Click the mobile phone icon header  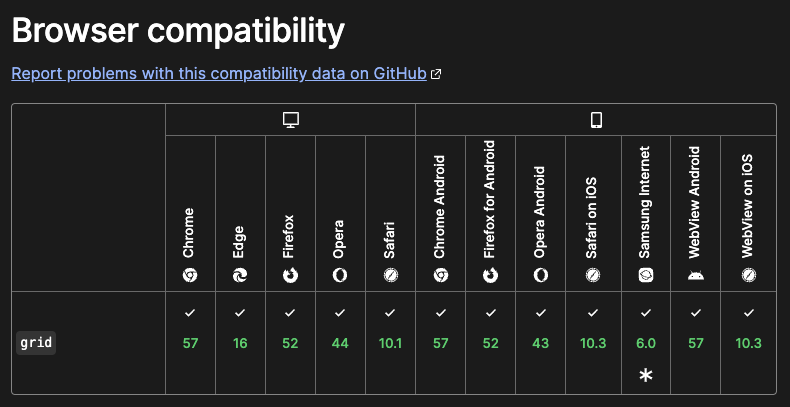coord(596,120)
